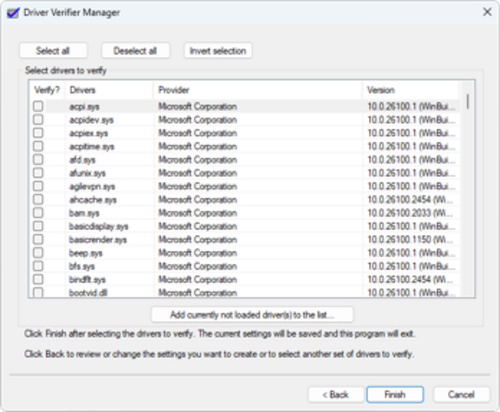This screenshot has width=500, height=412.
Task: Sort list by Provider column header
Action: [258, 90]
